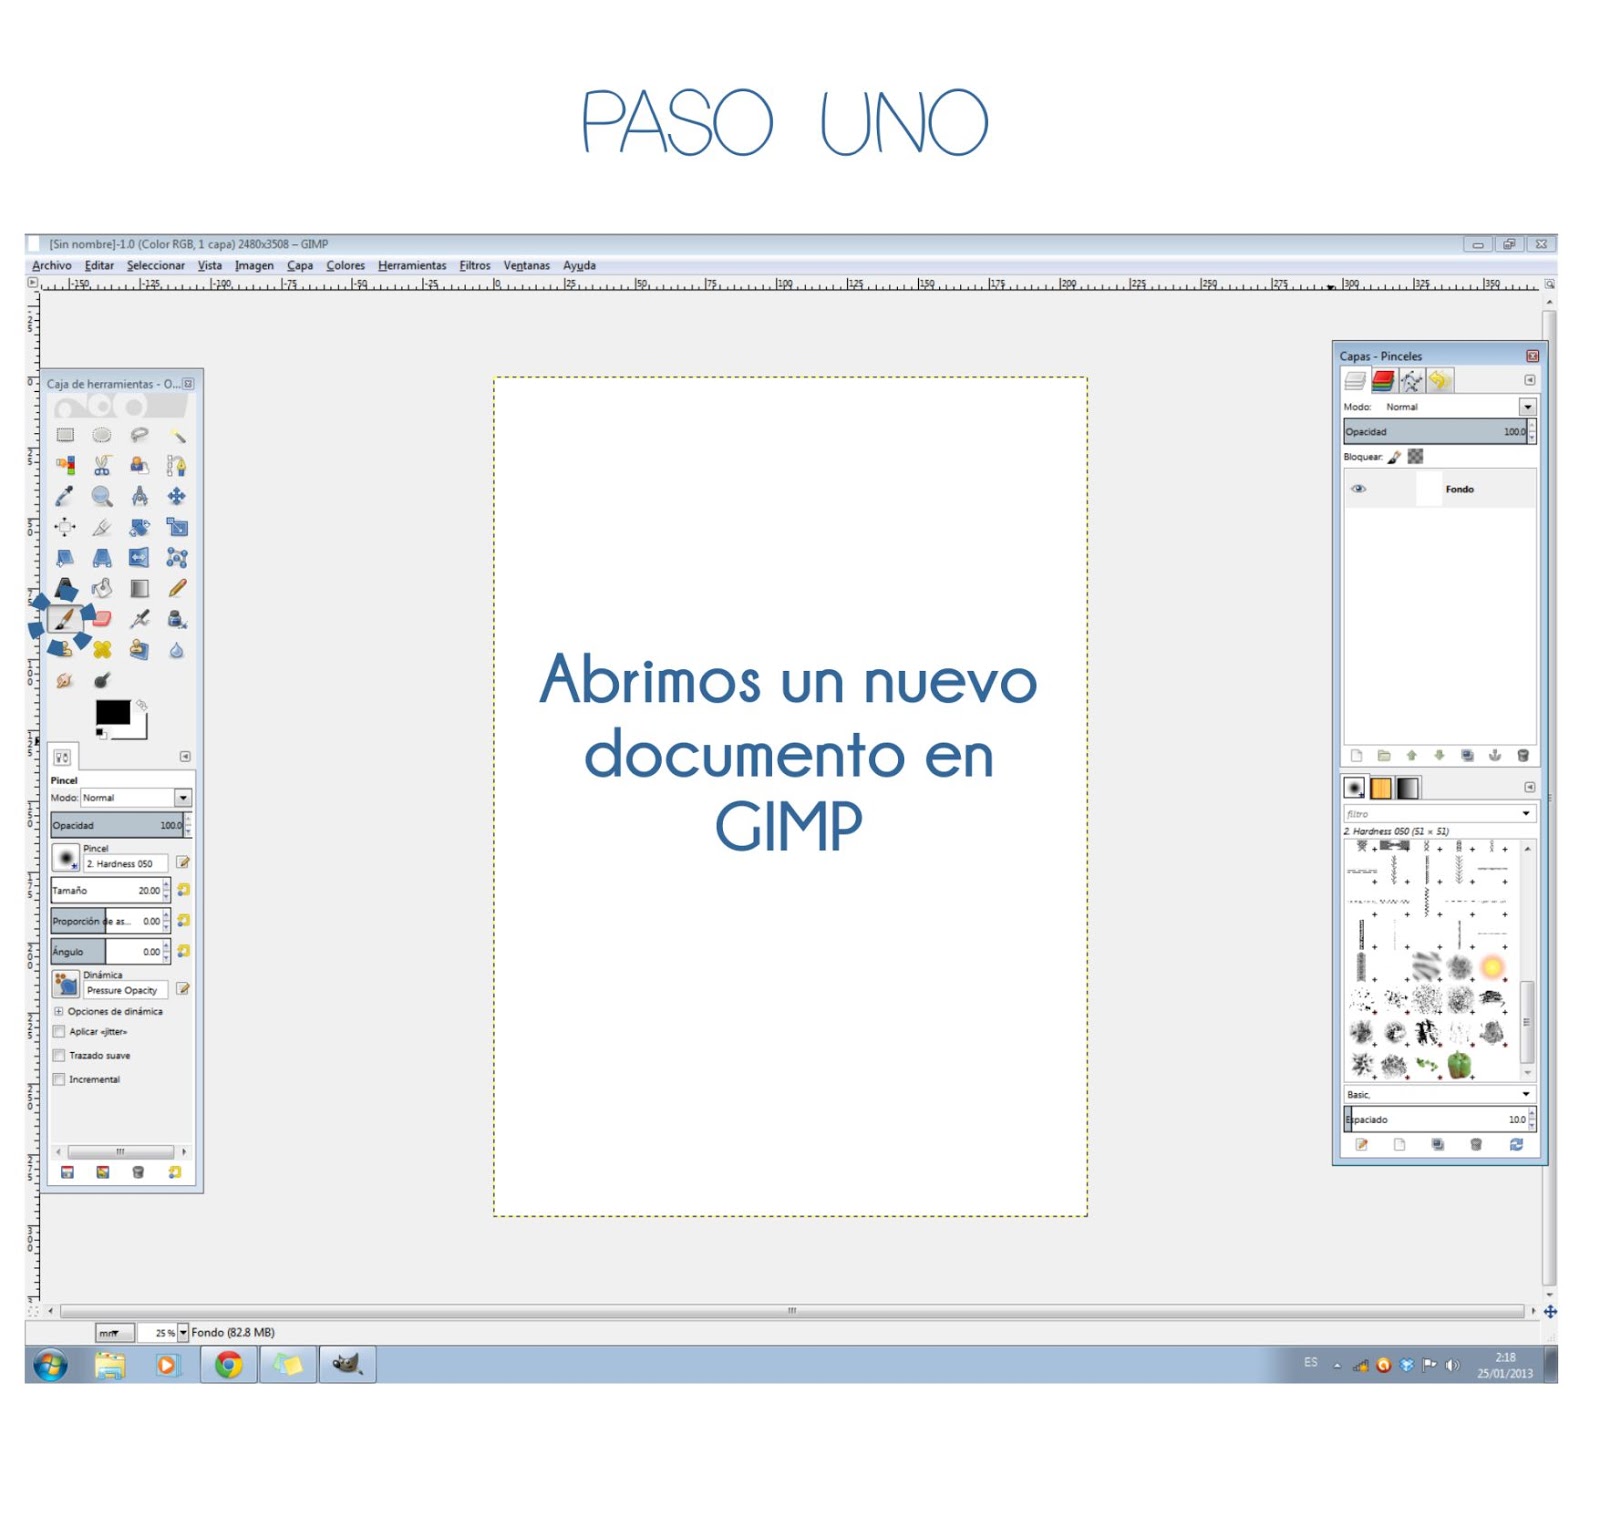Select the Blur/Sharpen droplet tool
1600x1517 pixels.
pos(177,650)
